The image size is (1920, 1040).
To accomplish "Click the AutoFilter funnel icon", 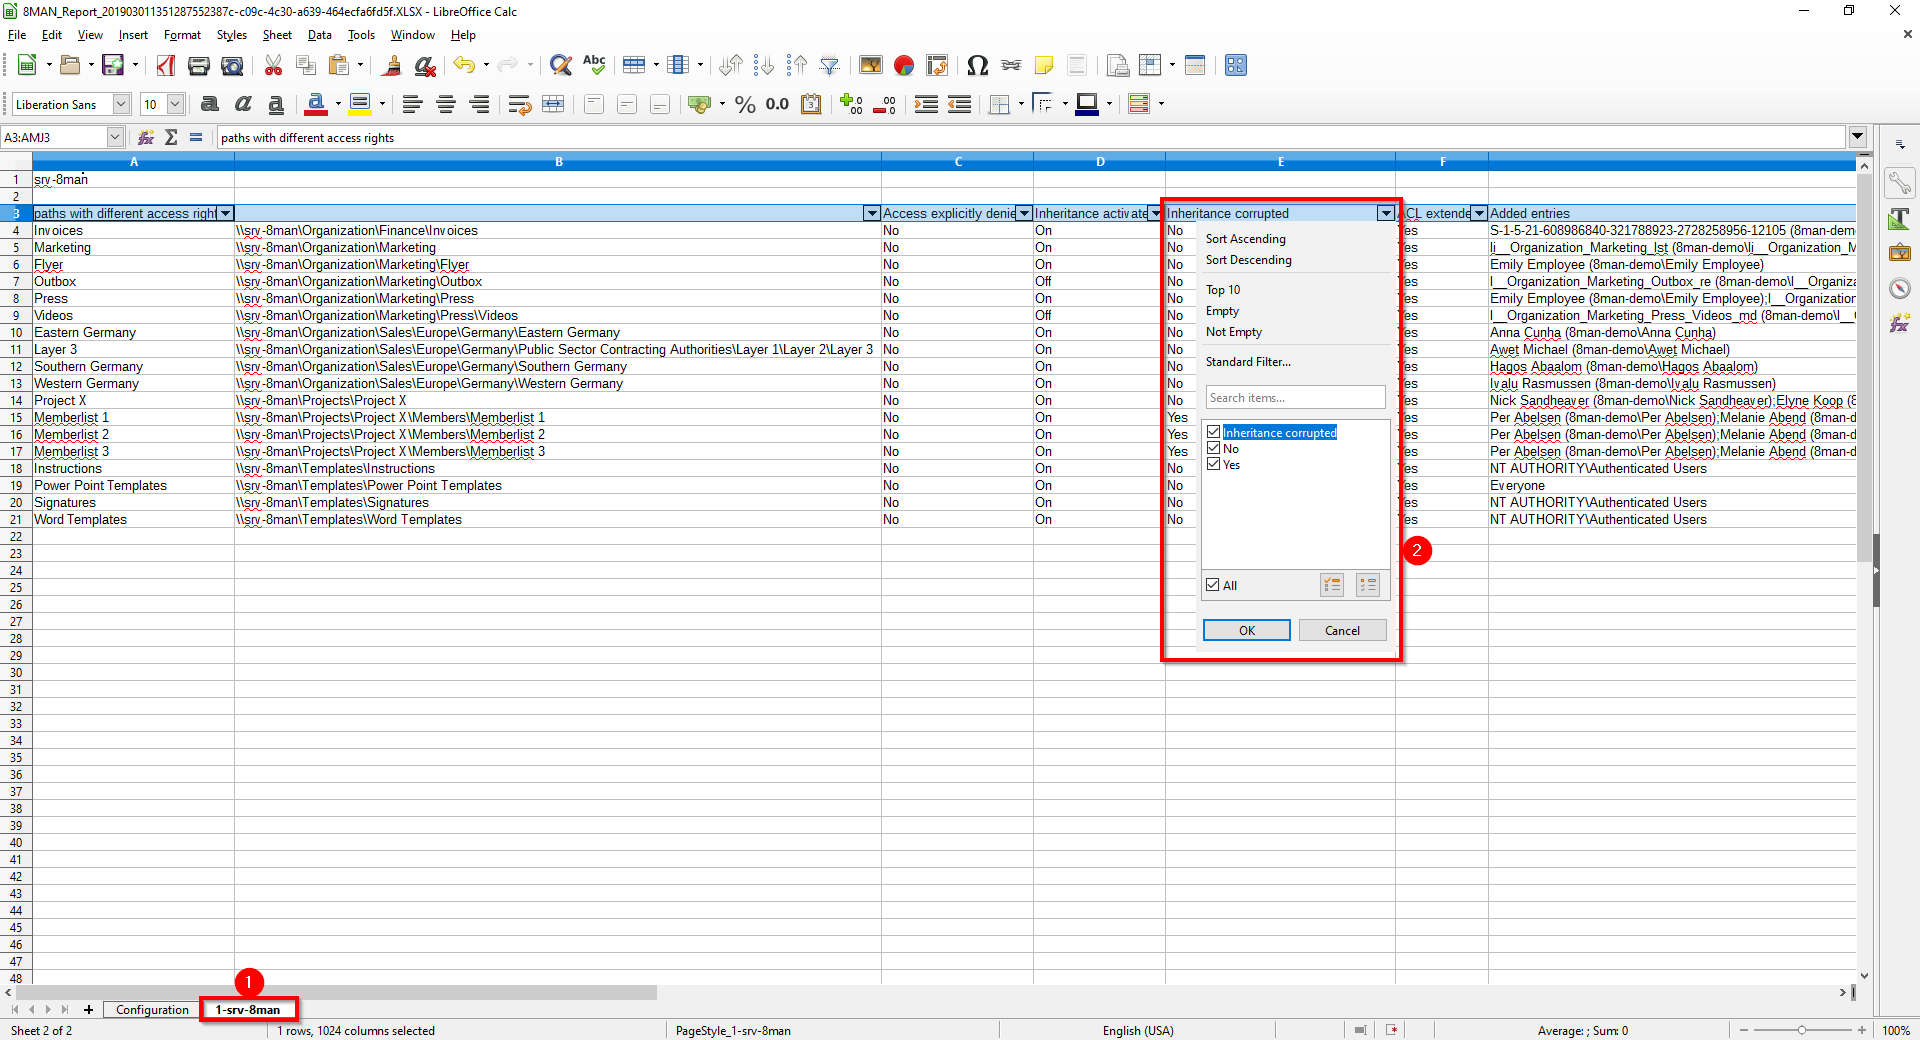I will [829, 66].
